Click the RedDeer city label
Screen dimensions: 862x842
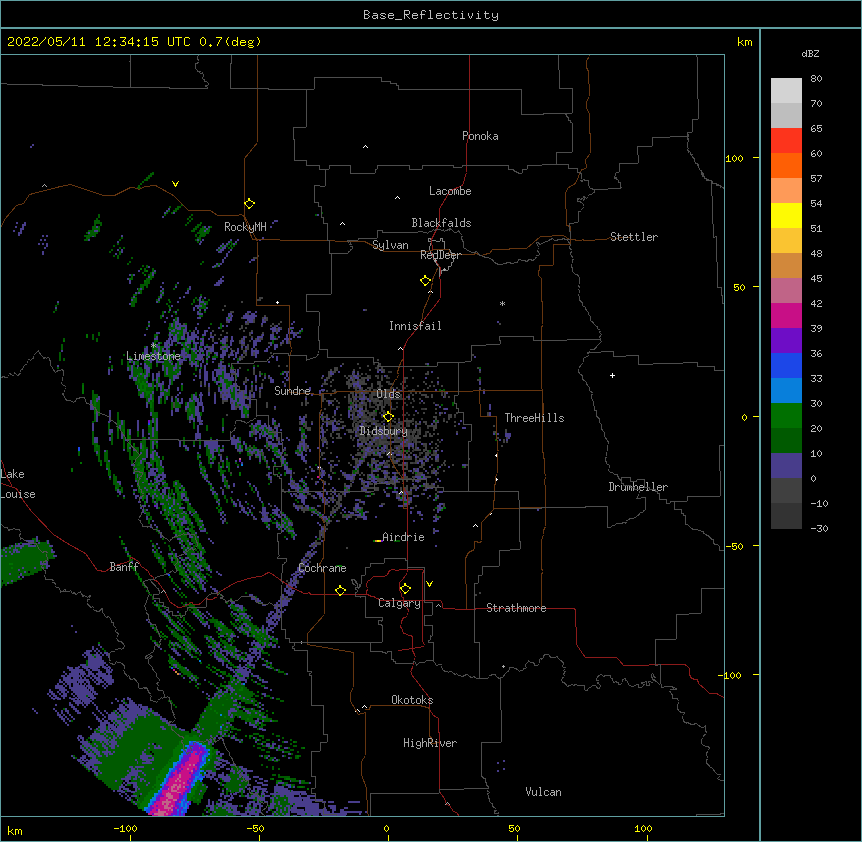click(440, 255)
